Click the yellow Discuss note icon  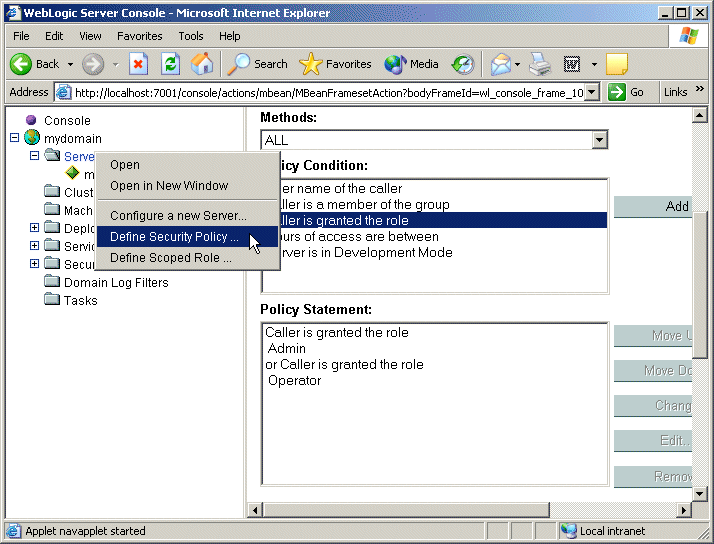[x=617, y=64]
